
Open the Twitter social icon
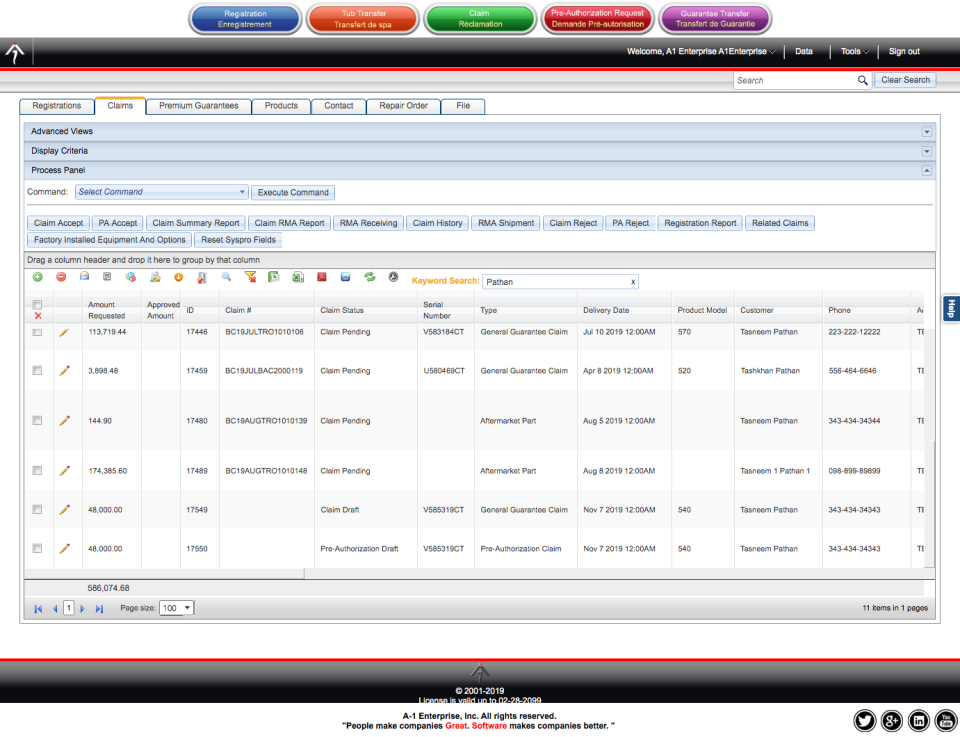[x=864, y=721]
